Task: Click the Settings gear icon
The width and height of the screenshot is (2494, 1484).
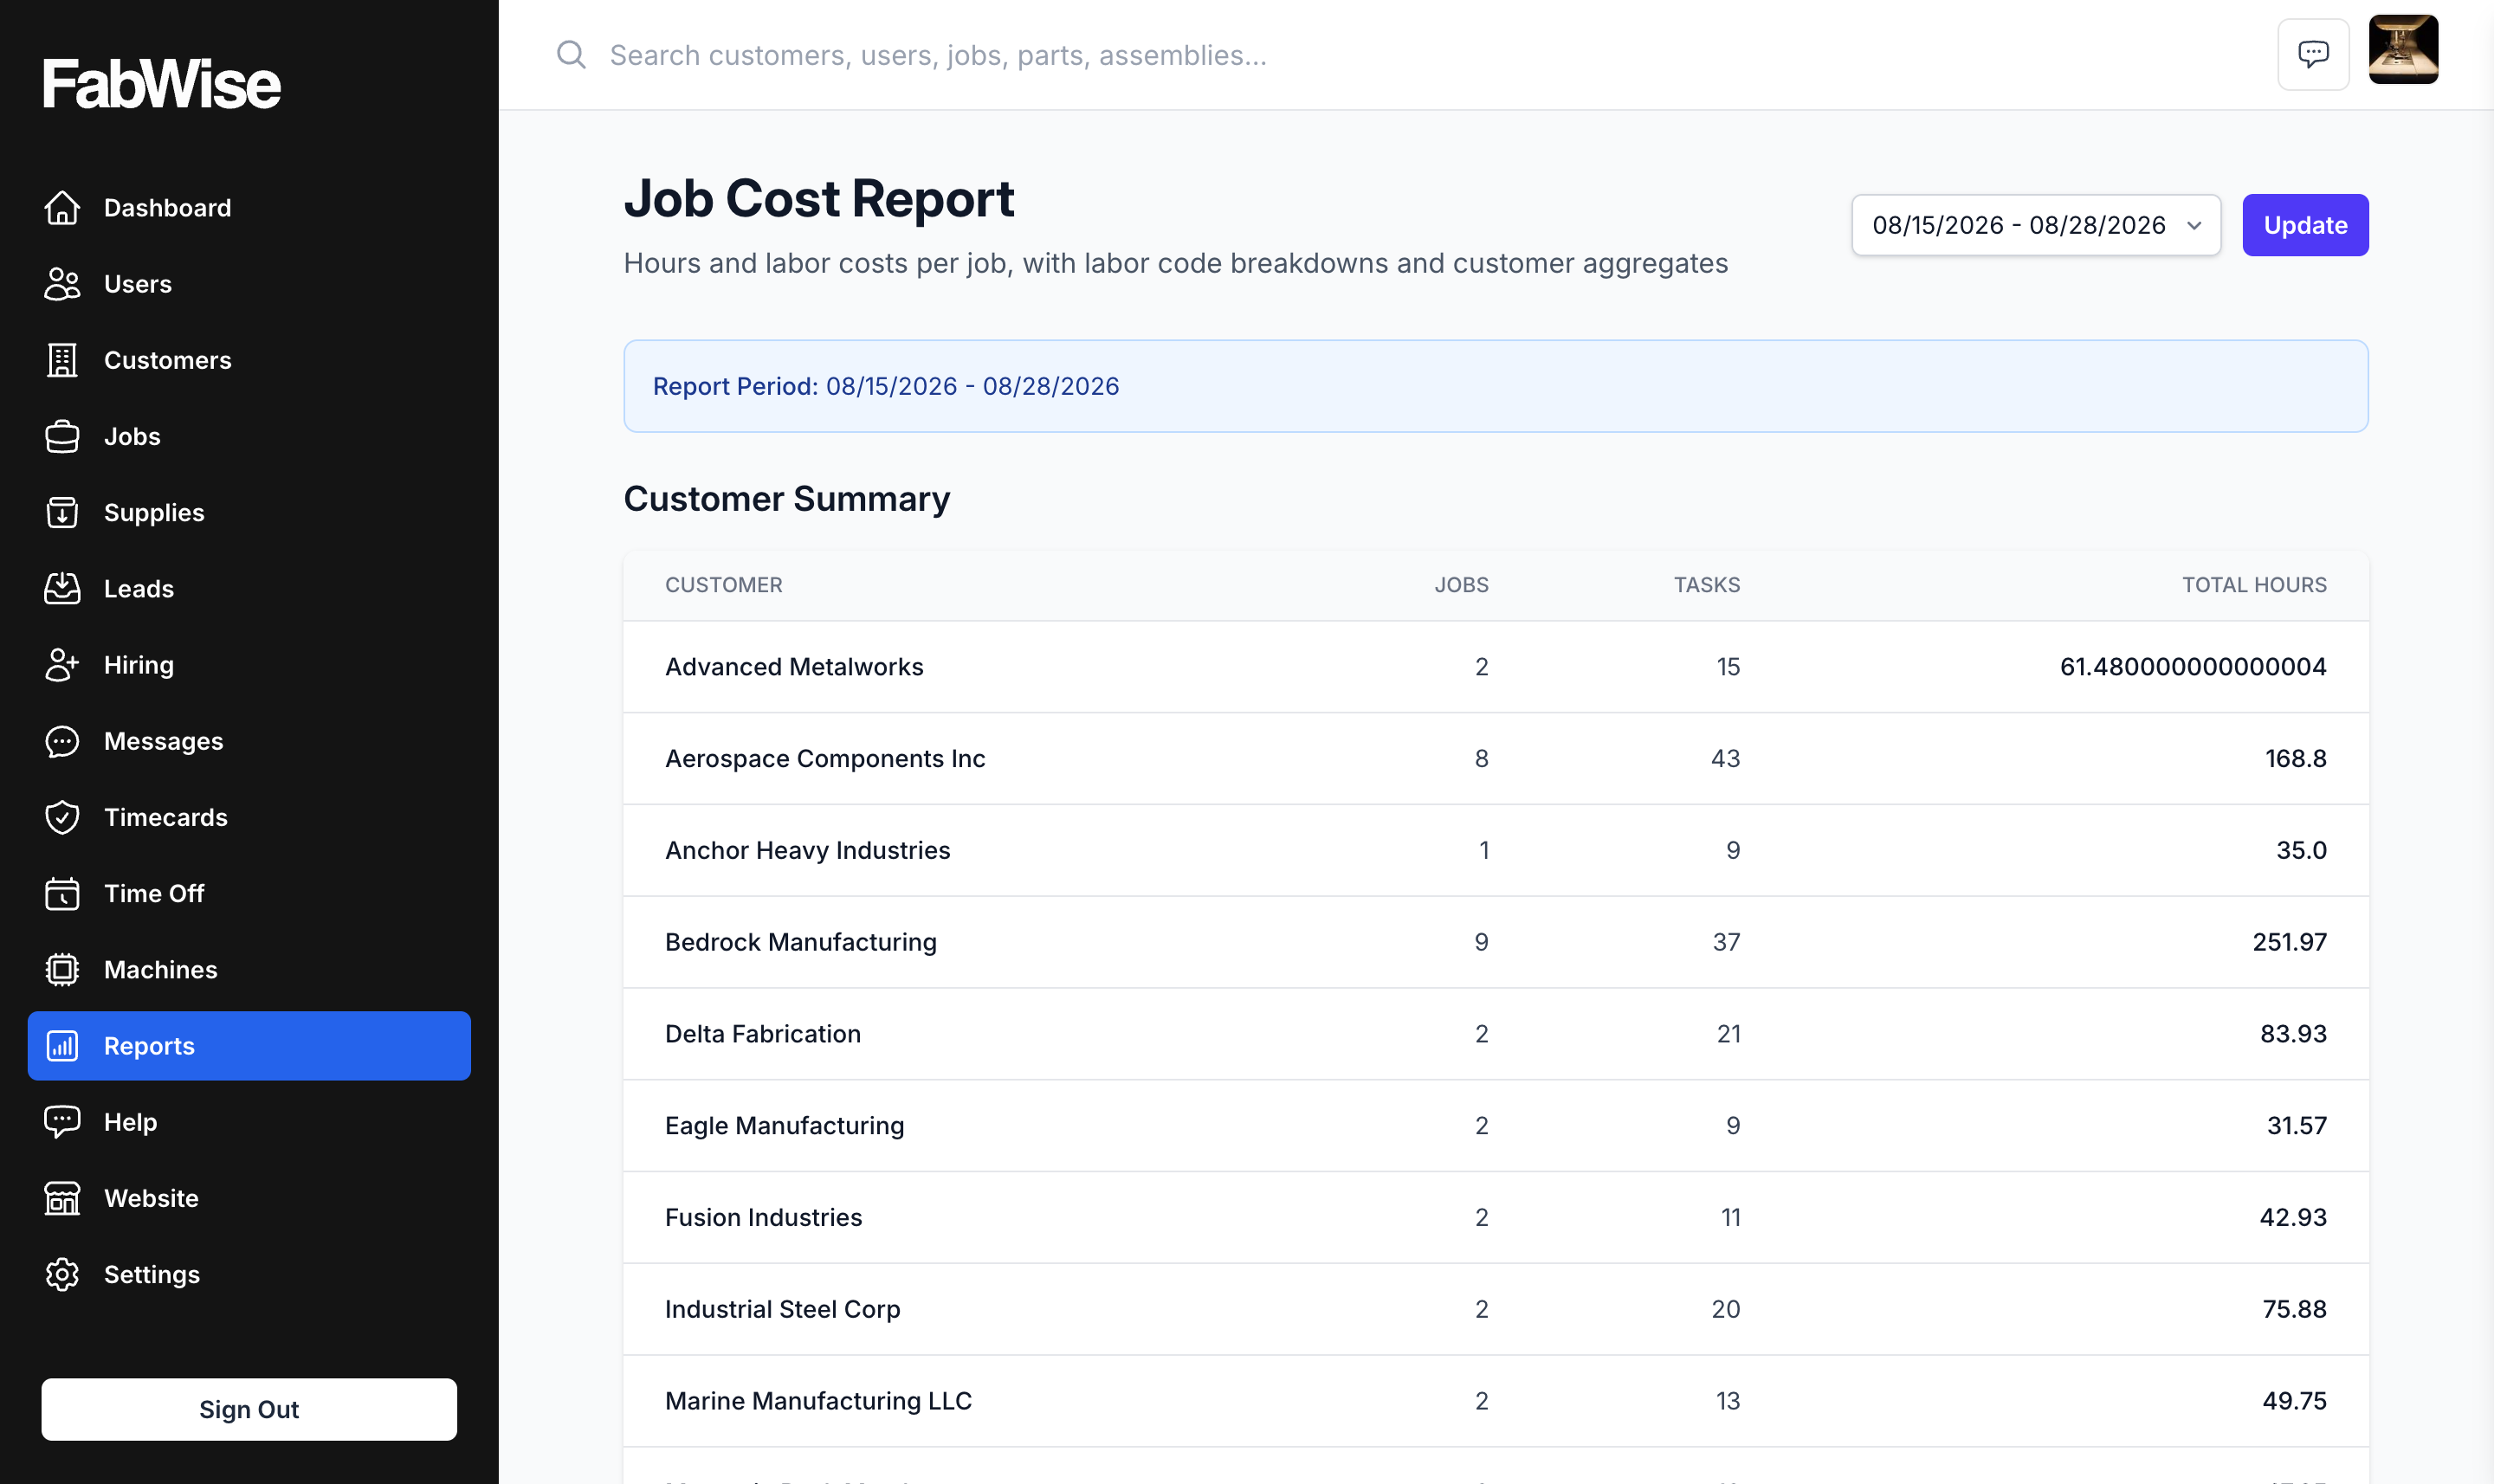Action: tap(62, 1274)
